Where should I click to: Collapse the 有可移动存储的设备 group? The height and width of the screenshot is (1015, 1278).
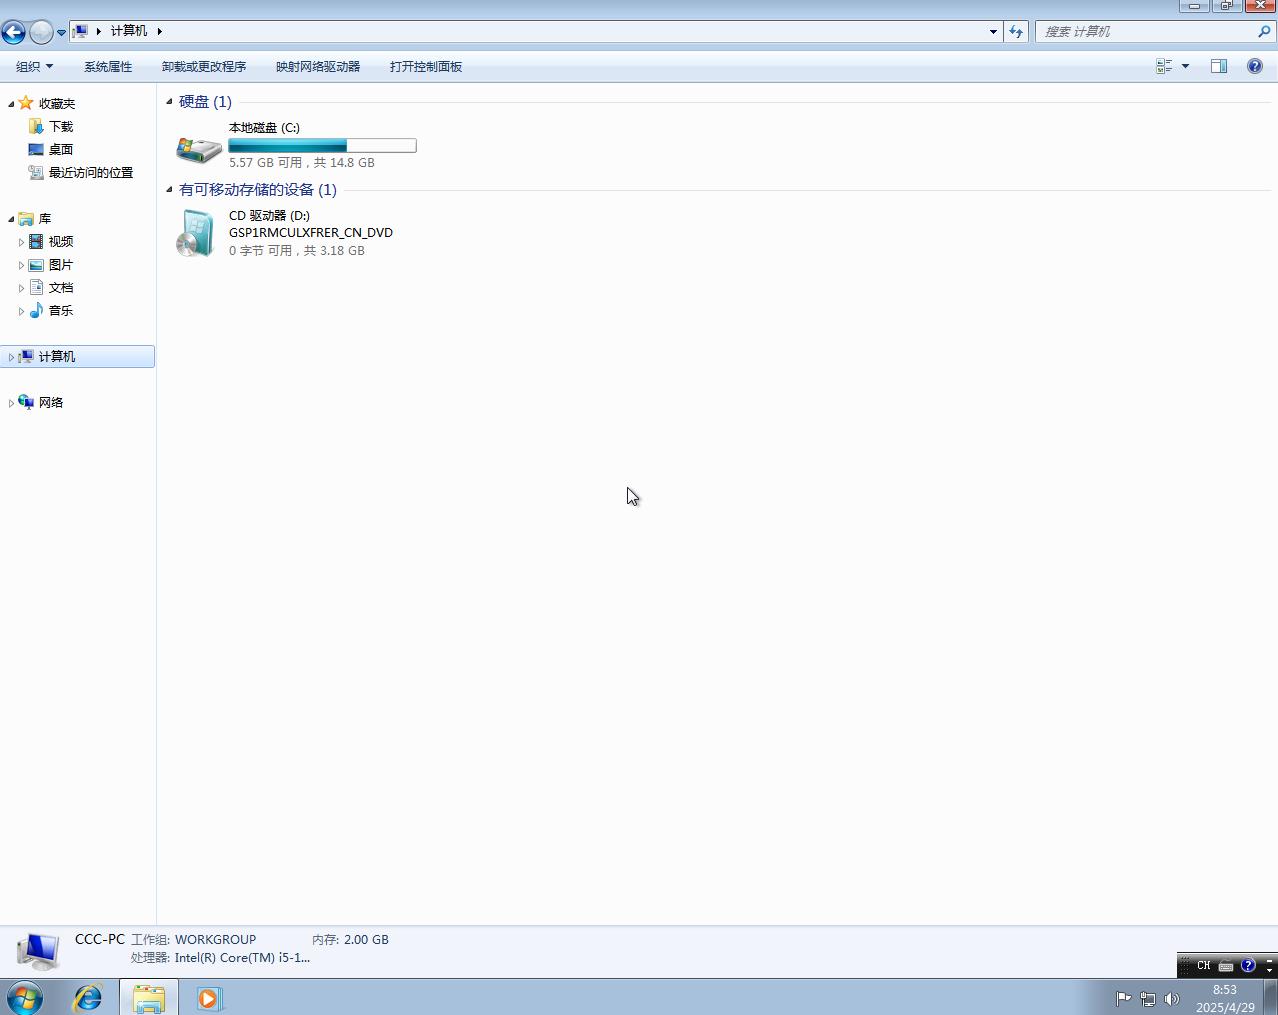(169, 190)
